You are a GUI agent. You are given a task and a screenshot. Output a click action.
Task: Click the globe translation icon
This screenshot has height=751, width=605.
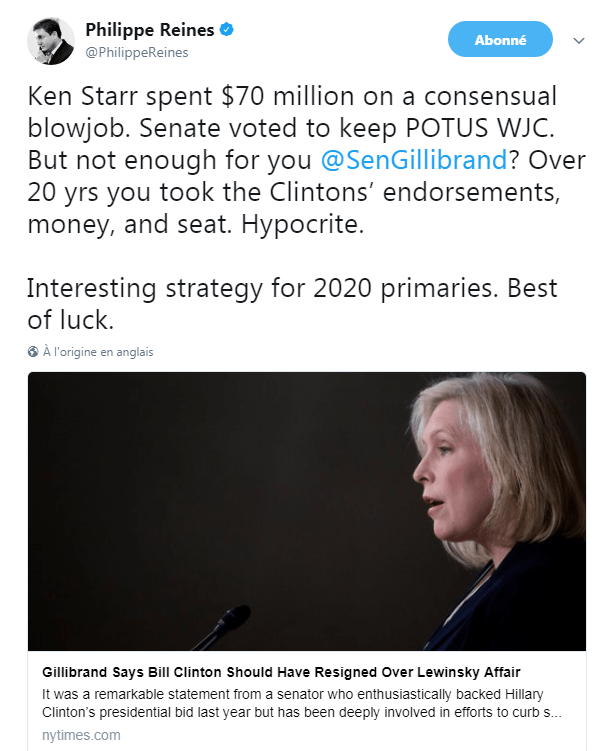click(x=33, y=352)
